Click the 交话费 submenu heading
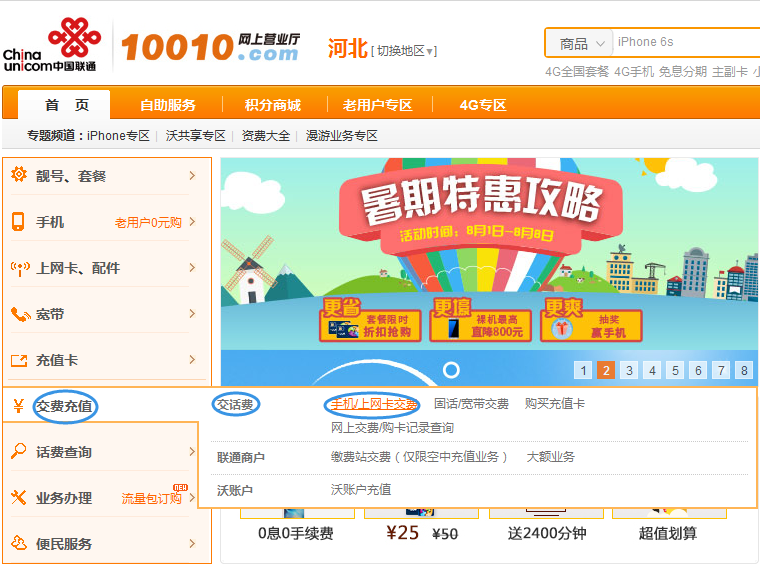The height and width of the screenshot is (566, 760). point(235,405)
